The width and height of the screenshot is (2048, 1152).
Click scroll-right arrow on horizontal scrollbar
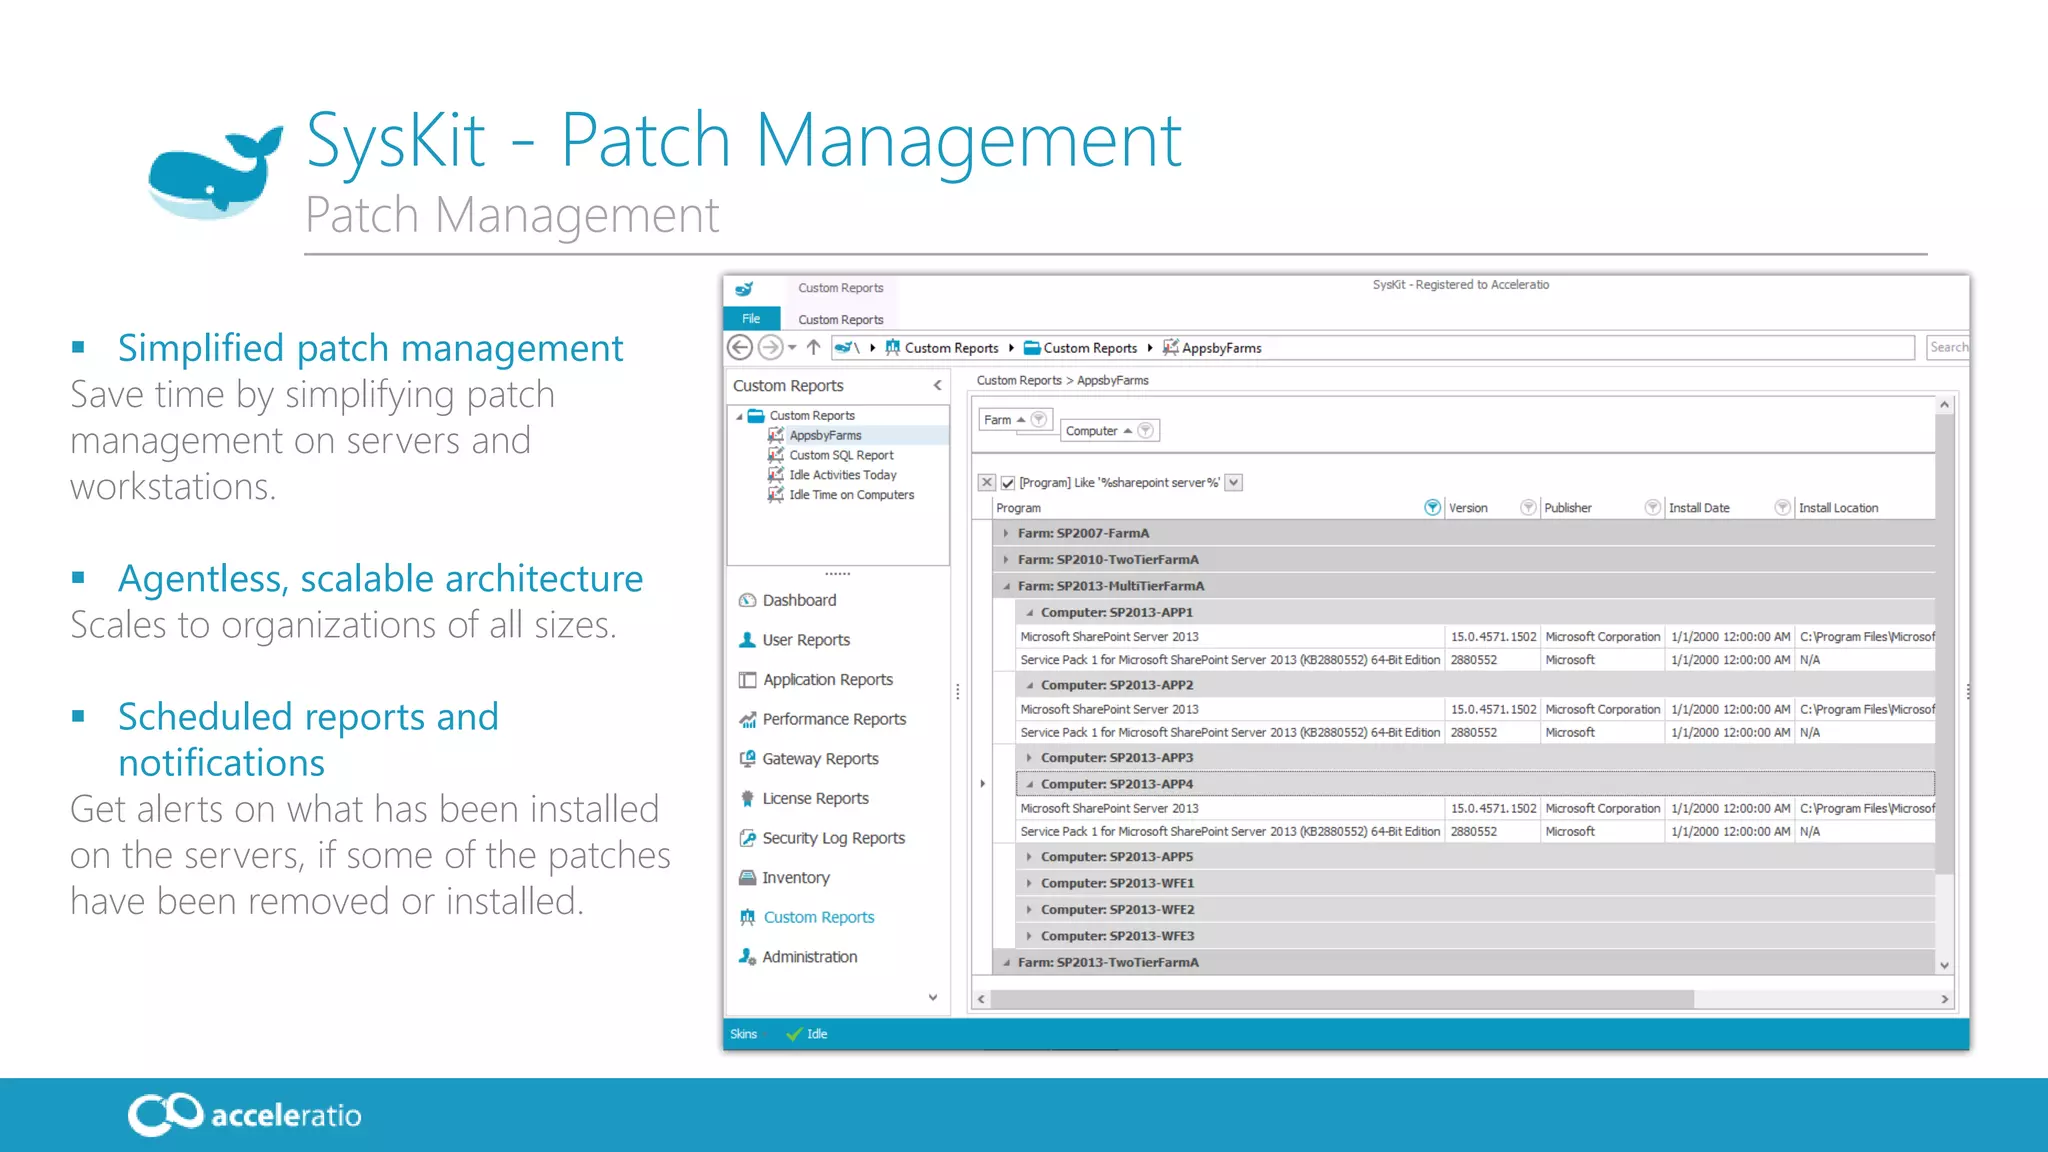1944,999
